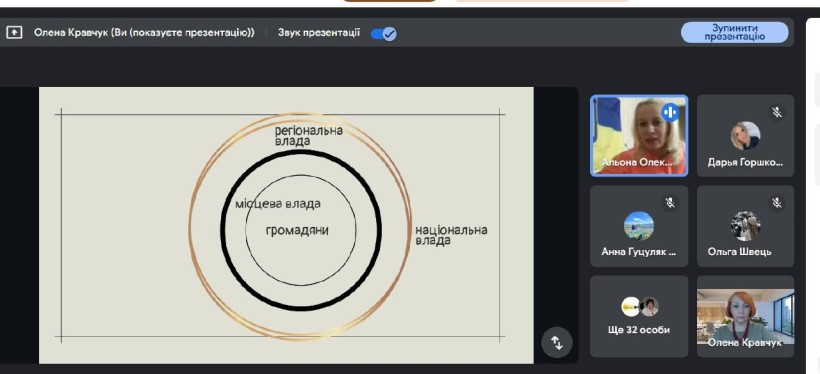
Task: Select Альона Олек video tile
Action: 639,135
